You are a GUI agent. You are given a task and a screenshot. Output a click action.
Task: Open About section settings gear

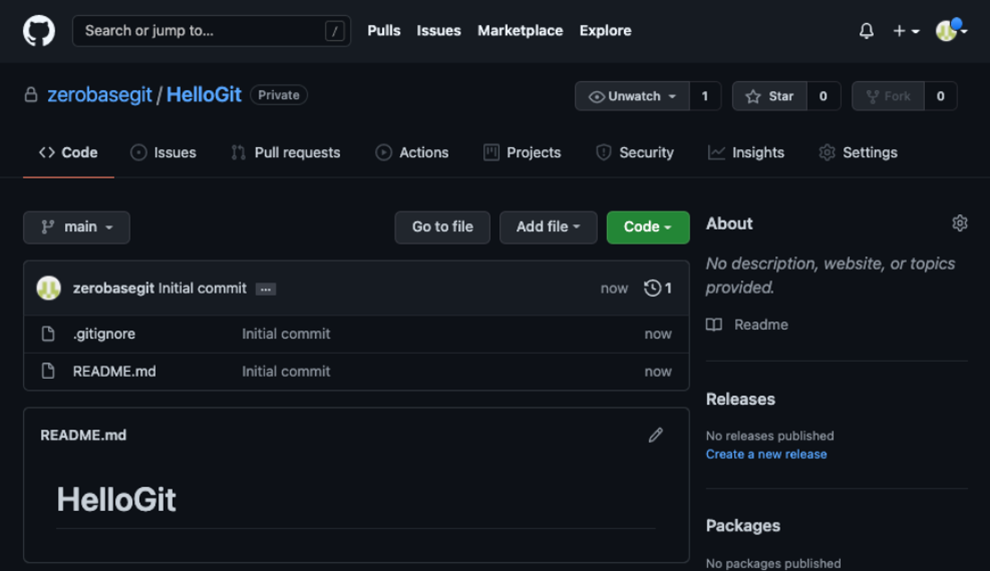[x=959, y=223]
